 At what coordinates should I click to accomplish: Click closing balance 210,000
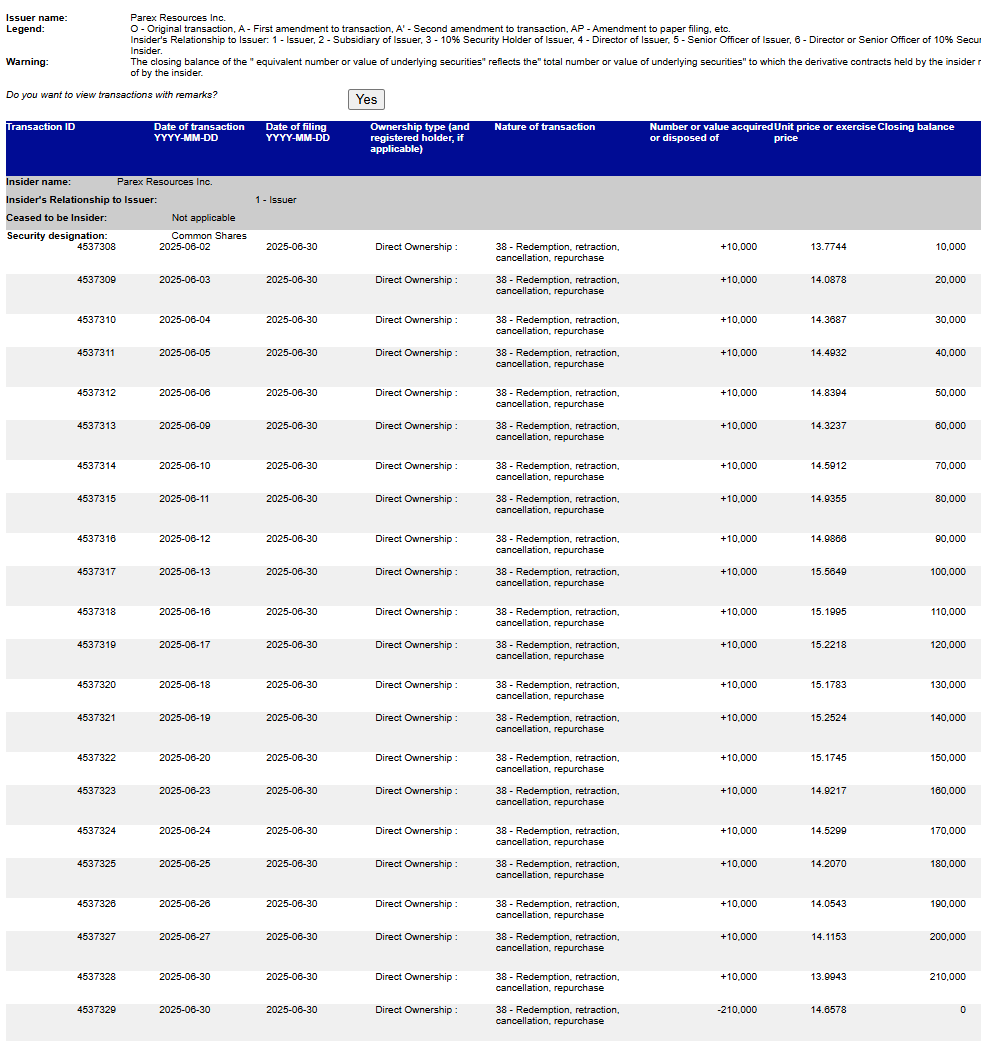click(948, 977)
